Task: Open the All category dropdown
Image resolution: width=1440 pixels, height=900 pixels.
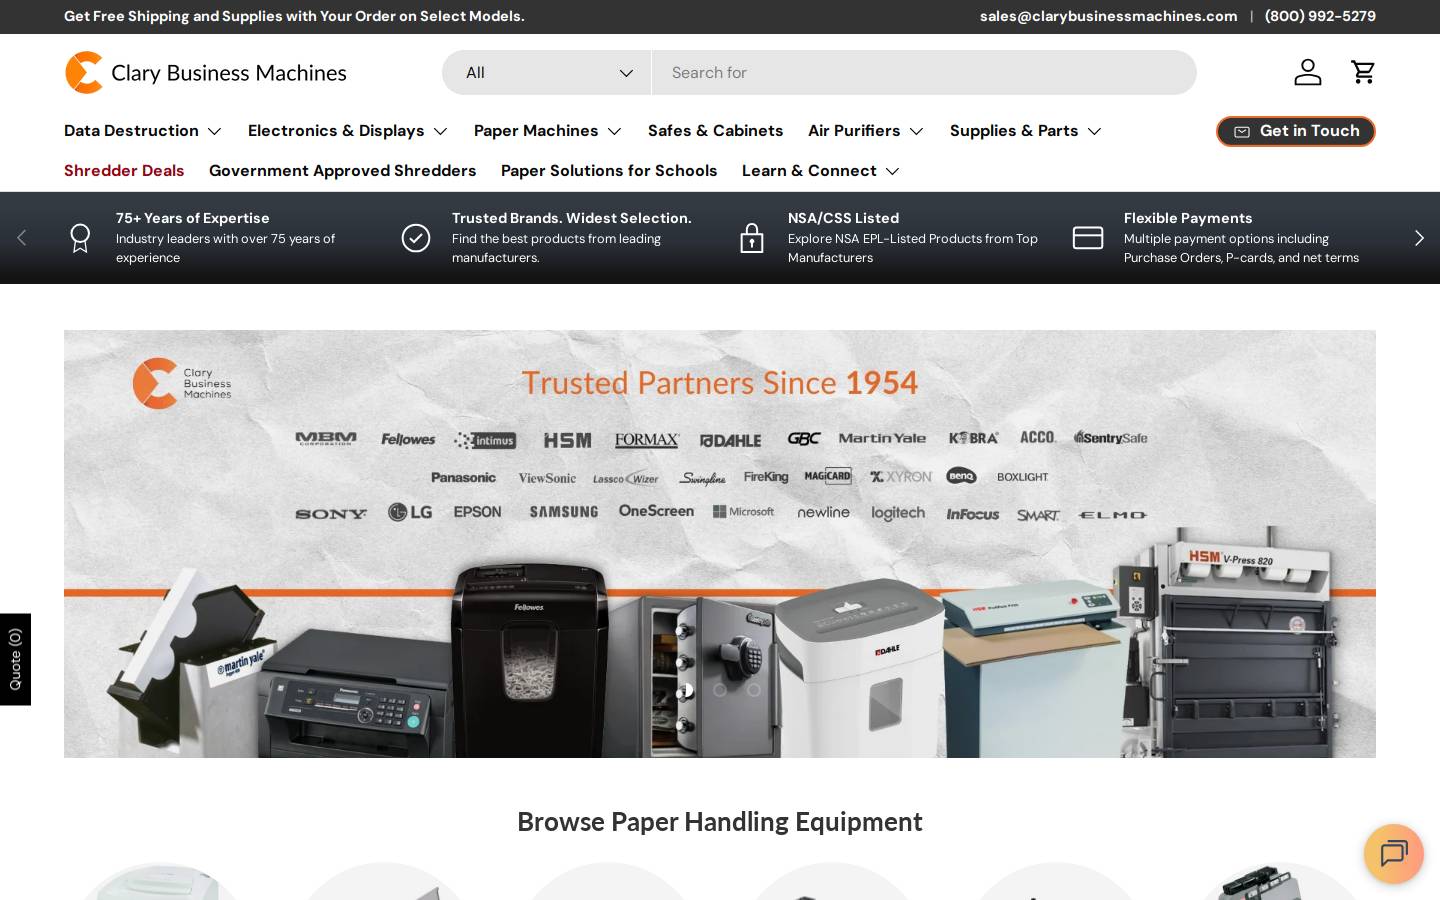Action: 547,73
